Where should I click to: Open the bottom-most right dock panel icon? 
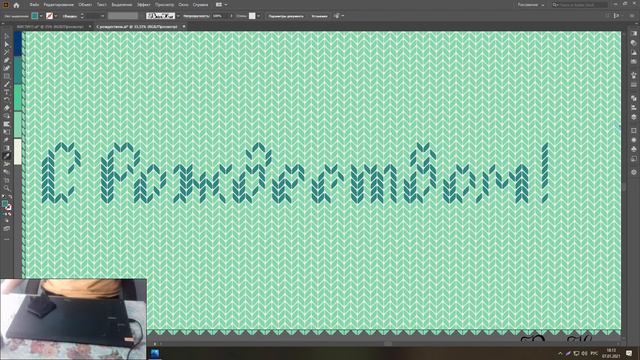[x=633, y=172]
